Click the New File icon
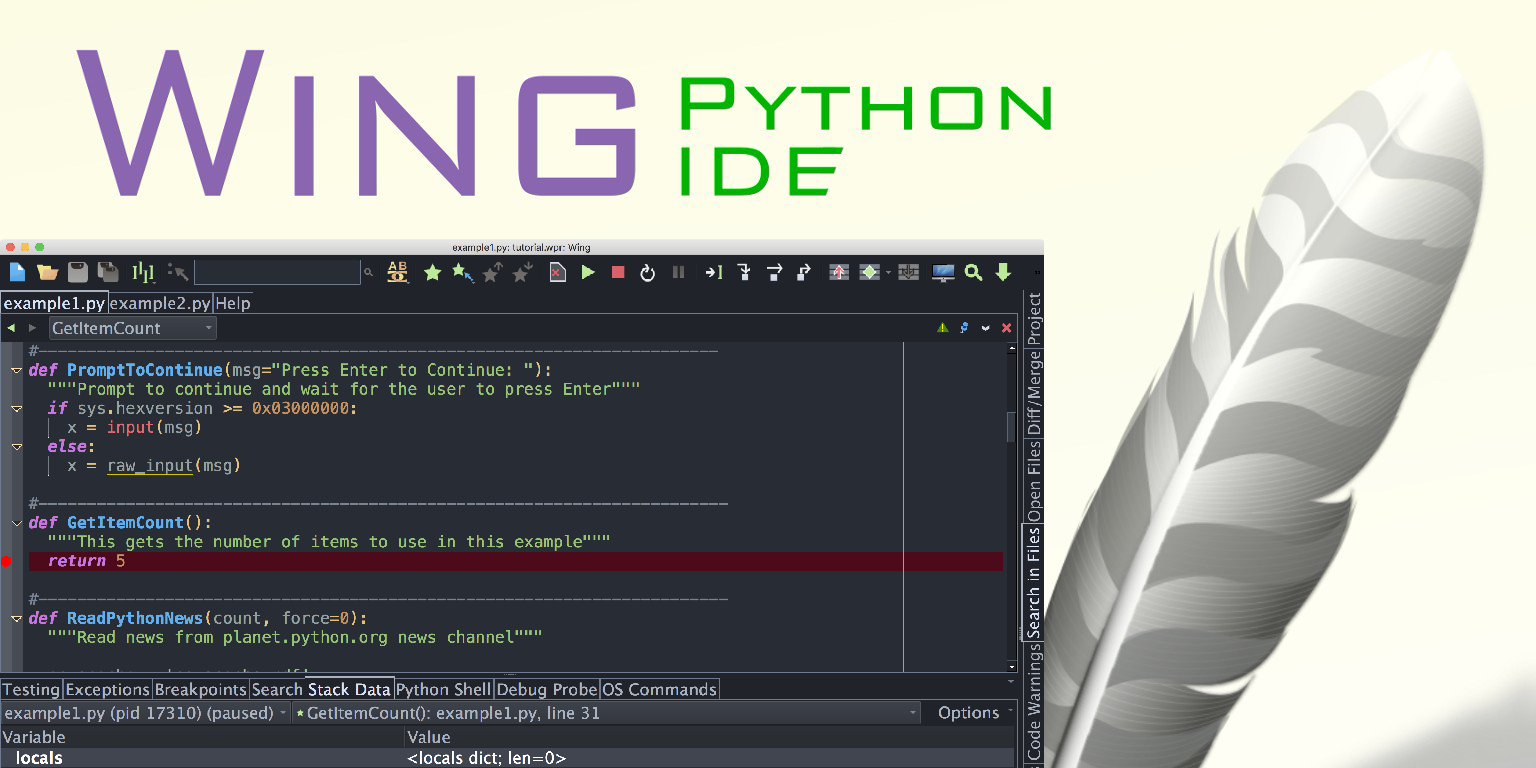1536x768 pixels. pyautogui.click(x=17, y=272)
